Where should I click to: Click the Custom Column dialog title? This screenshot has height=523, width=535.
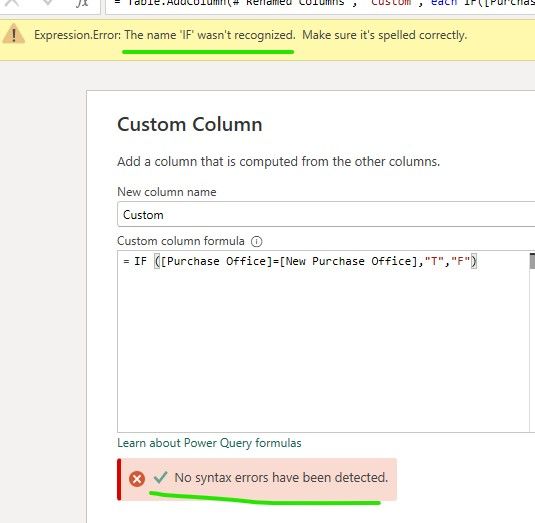[x=190, y=124]
